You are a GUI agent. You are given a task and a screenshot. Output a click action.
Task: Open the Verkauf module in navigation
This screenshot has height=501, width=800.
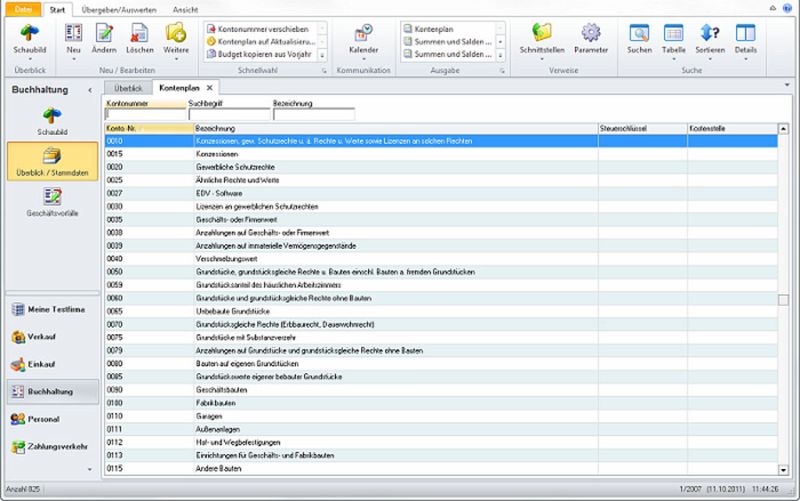(x=42, y=337)
